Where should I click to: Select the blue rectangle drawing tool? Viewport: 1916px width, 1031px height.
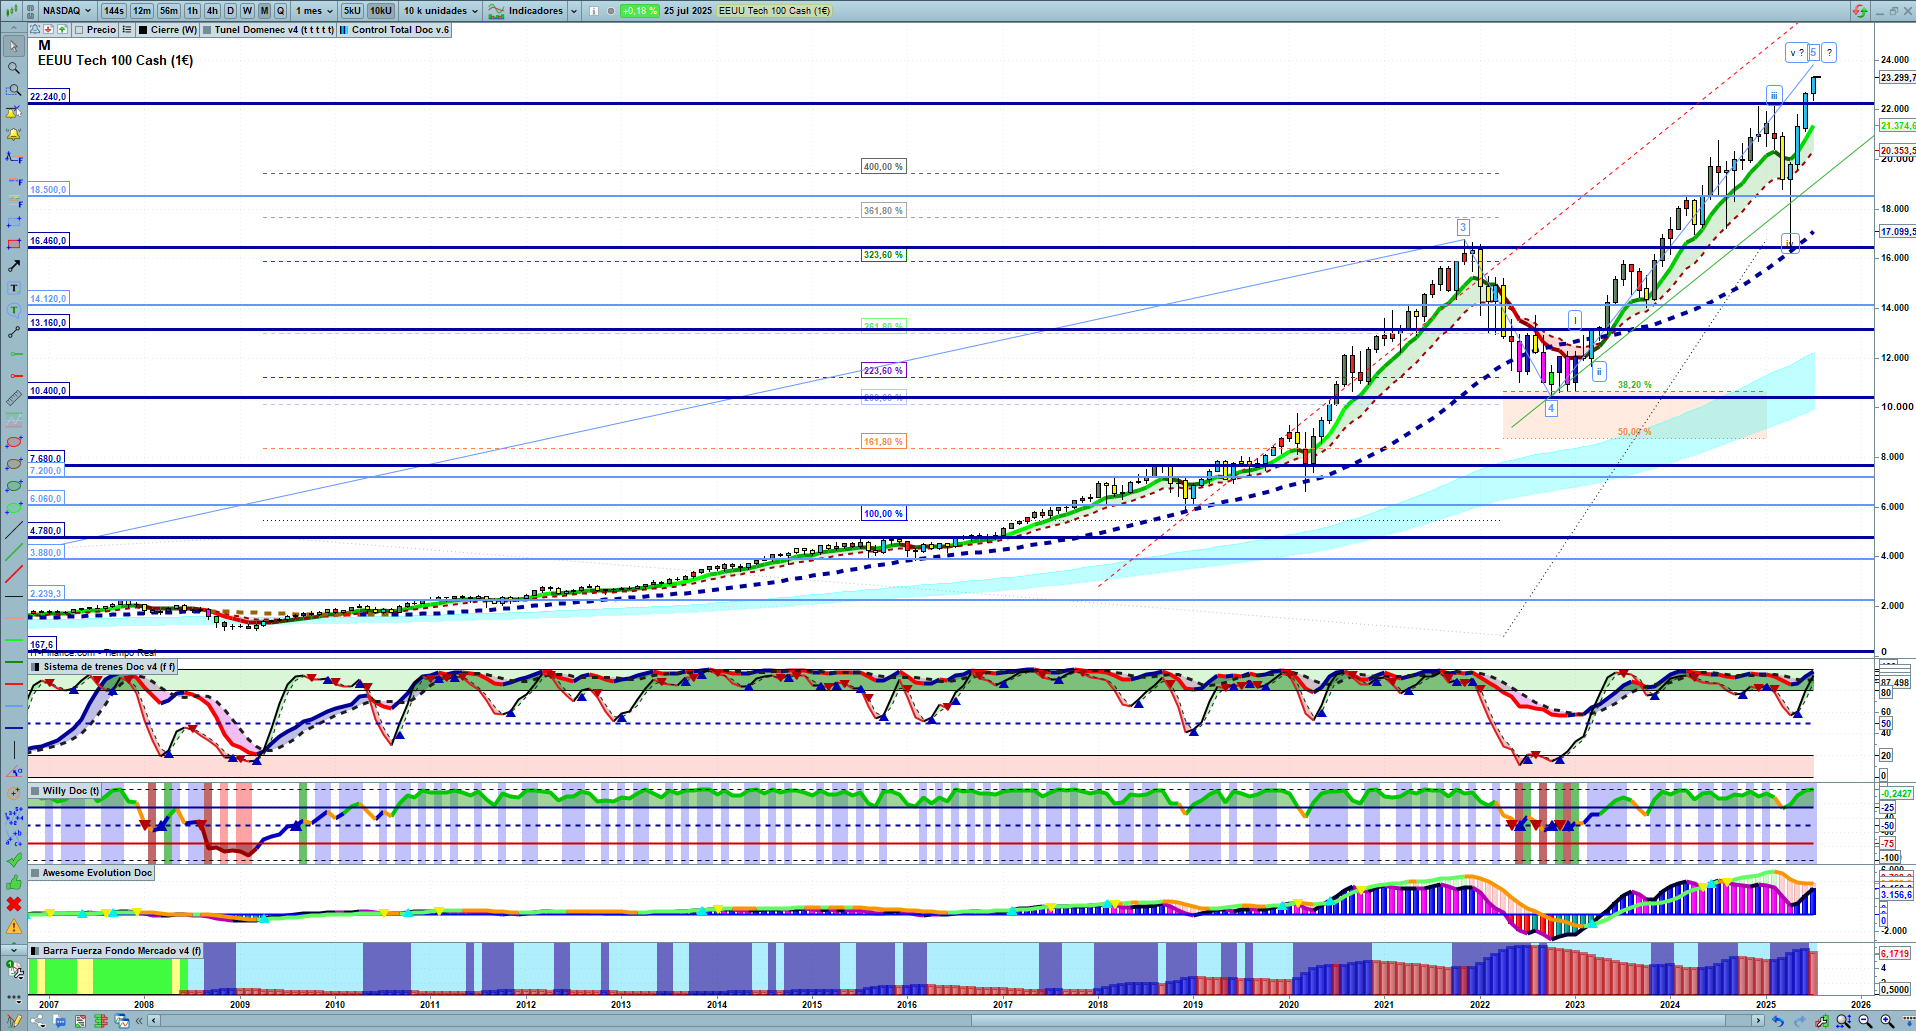13,222
